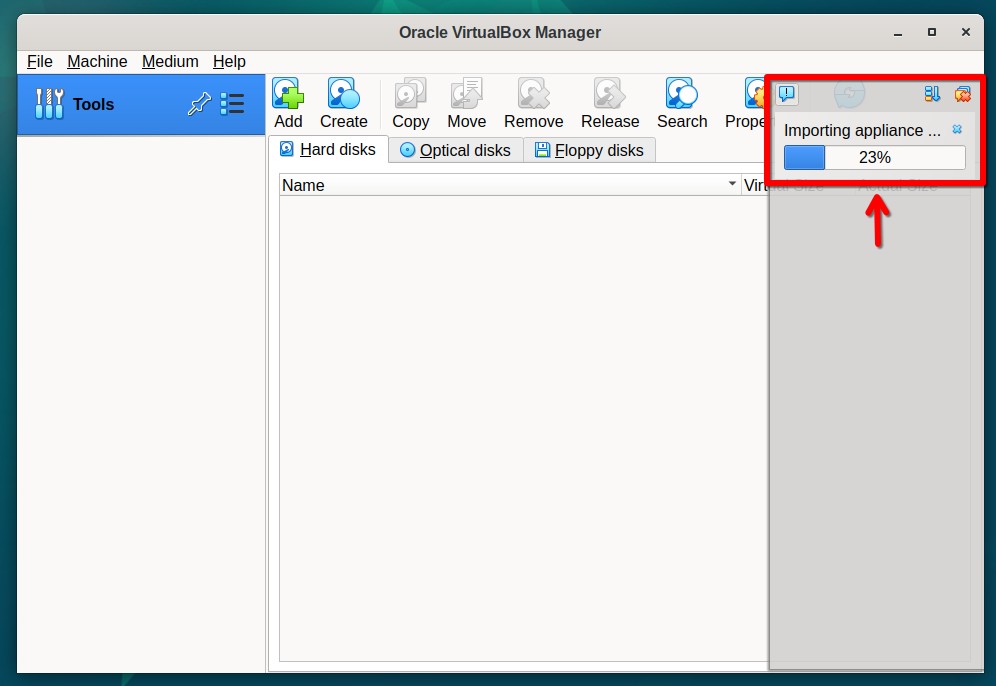996x686 pixels.
Task: Open the Tools list menu icon
Action: tap(232, 104)
